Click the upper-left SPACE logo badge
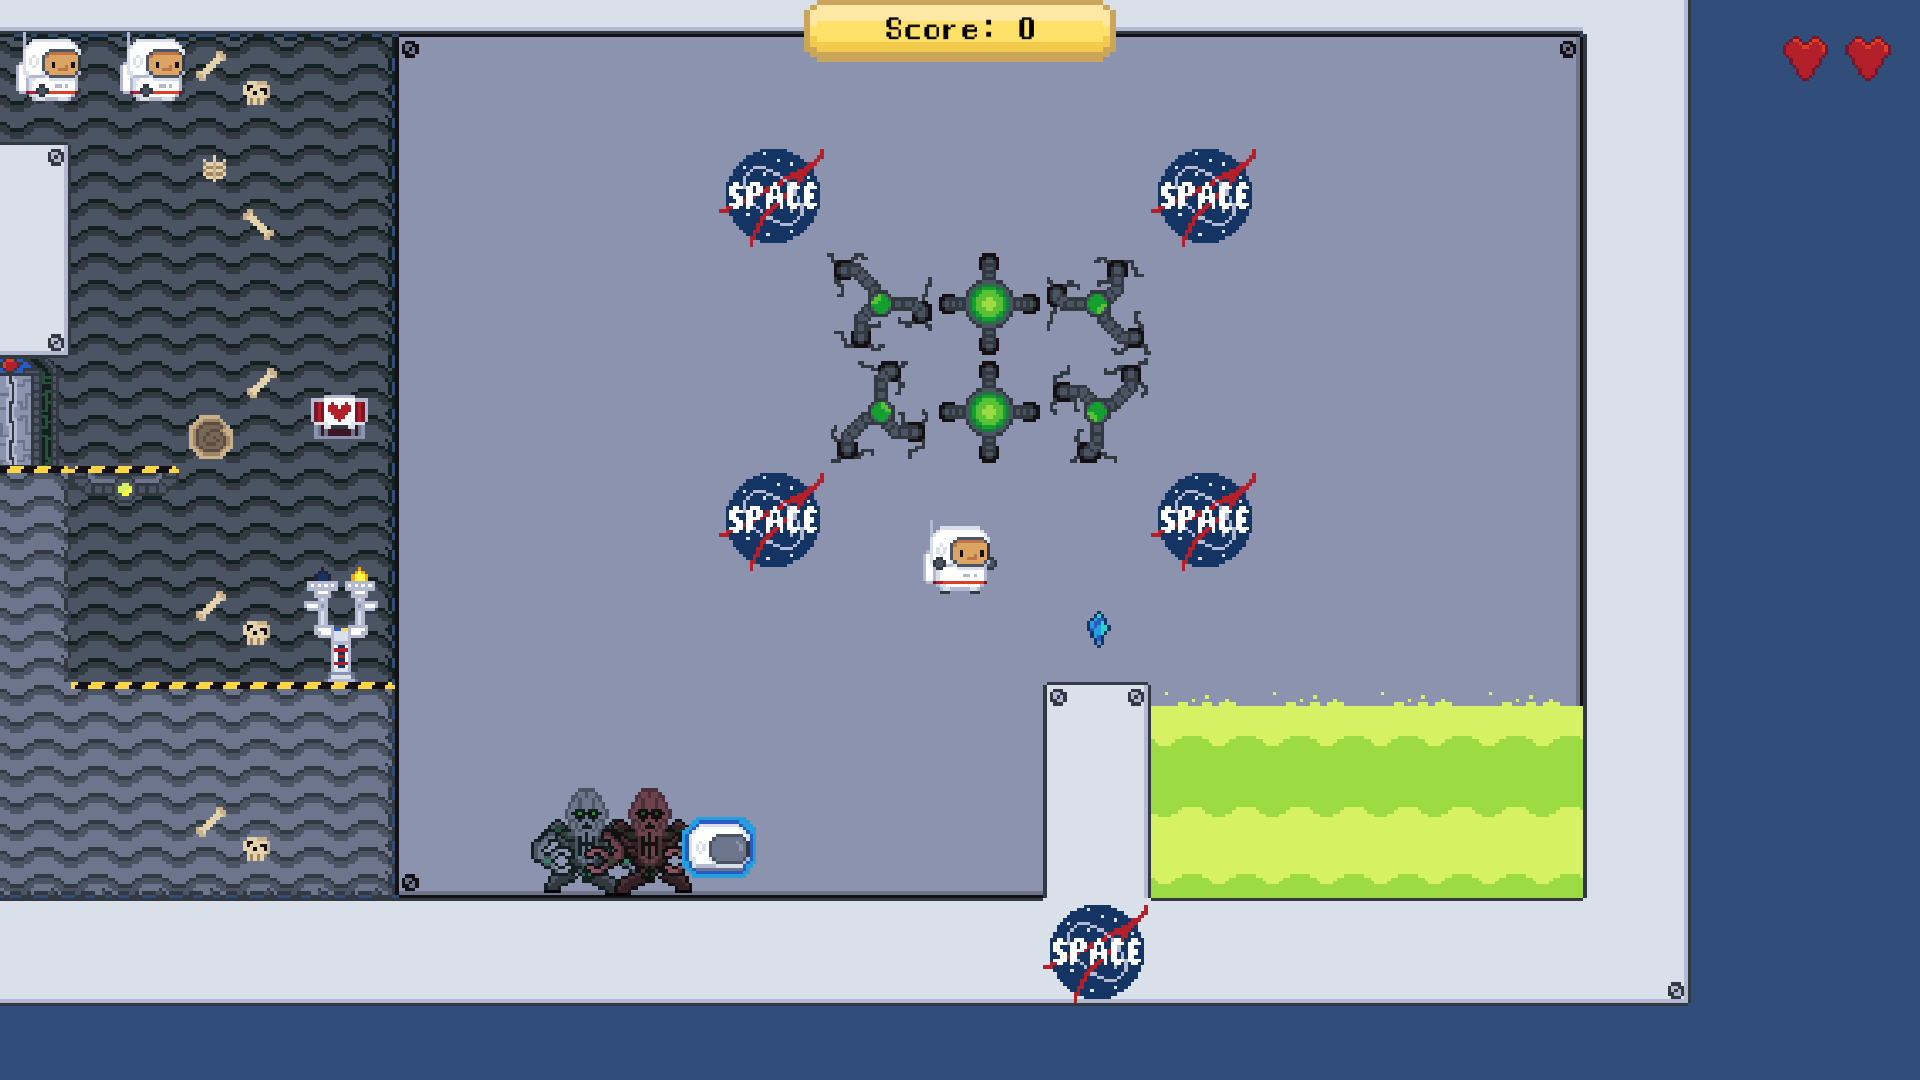 (772, 196)
